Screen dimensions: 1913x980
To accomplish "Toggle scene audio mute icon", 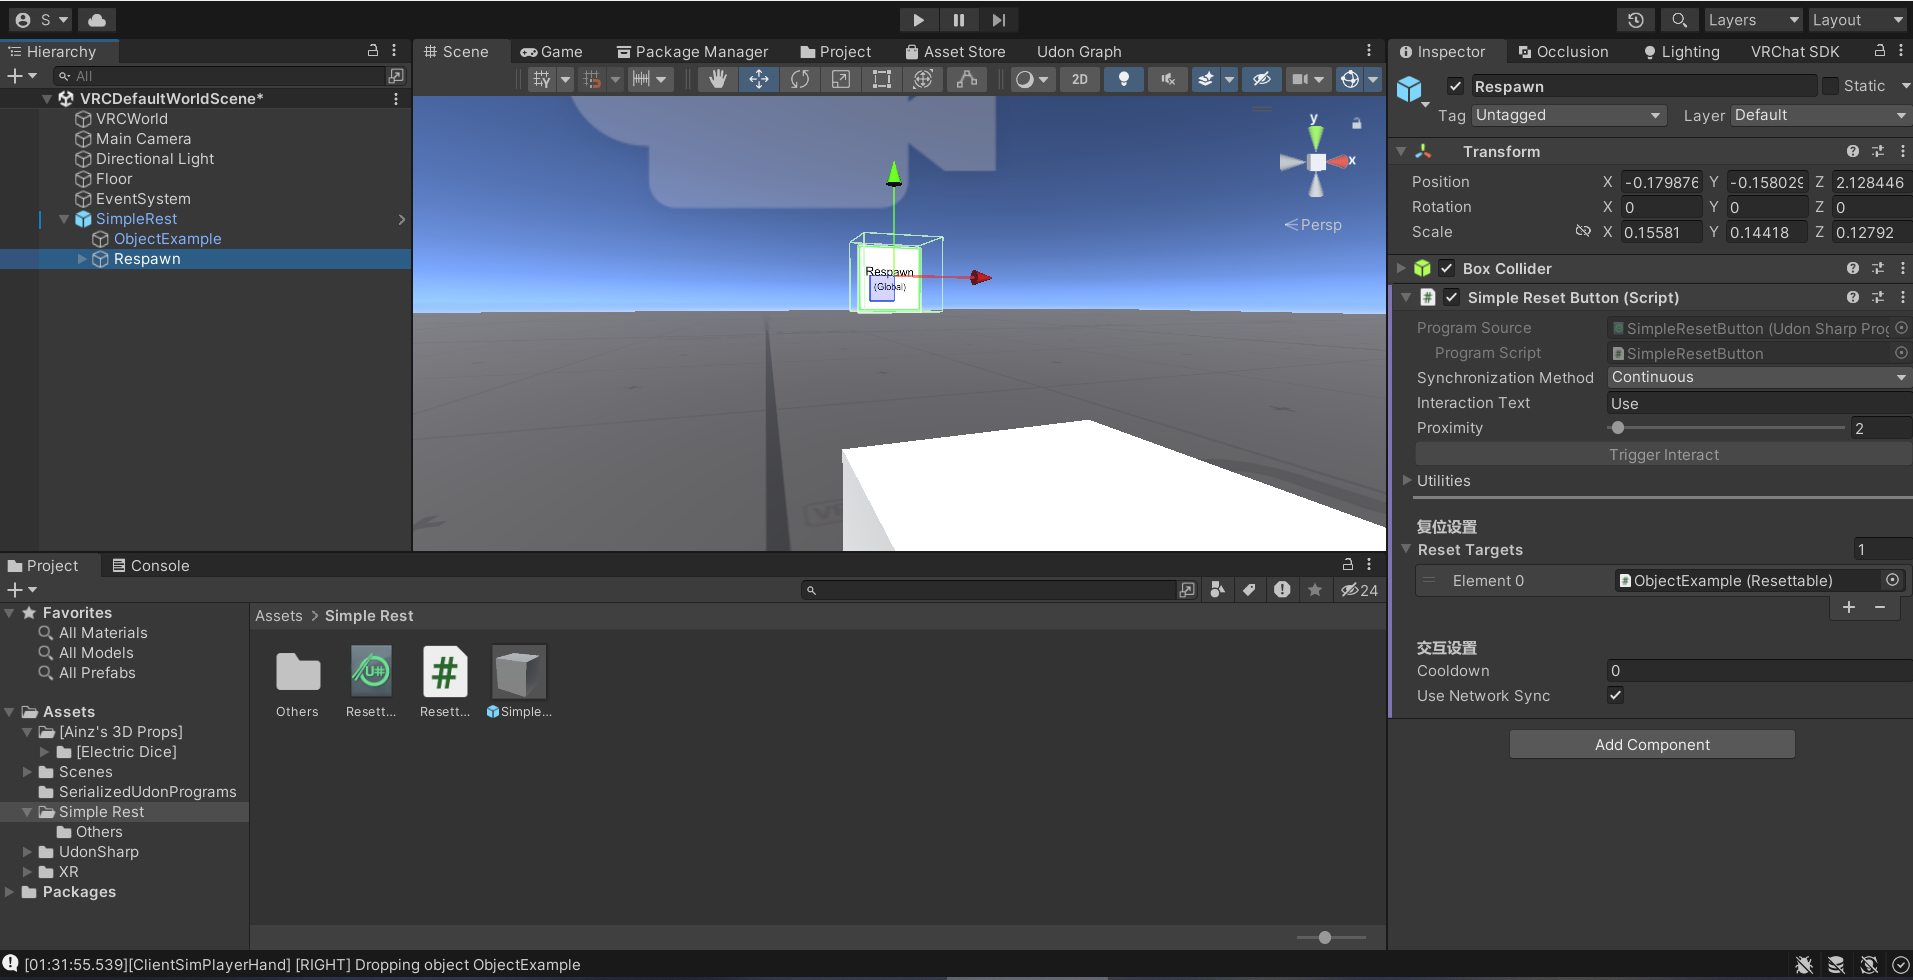I will tap(1167, 79).
